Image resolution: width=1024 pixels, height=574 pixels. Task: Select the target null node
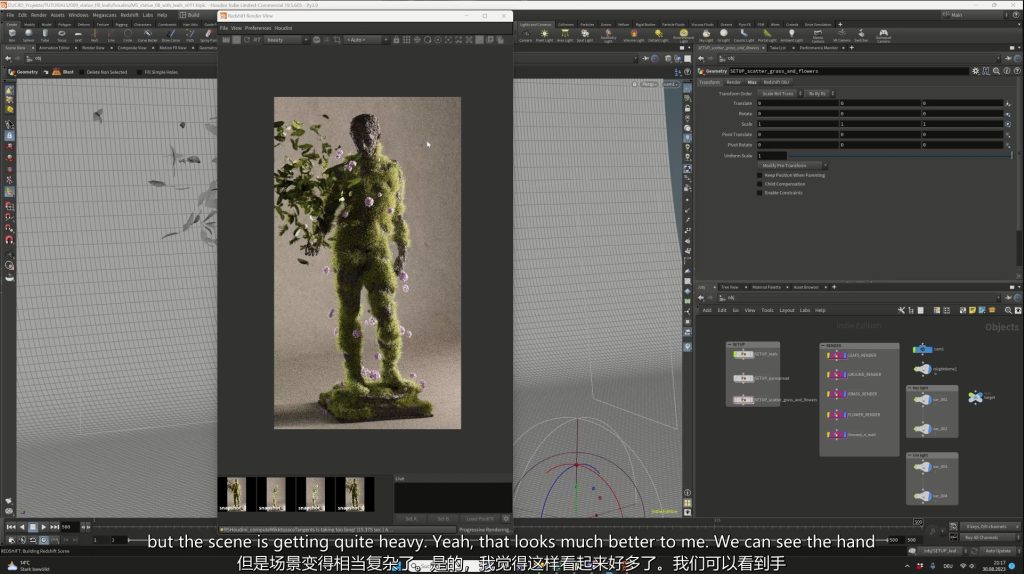[975, 396]
